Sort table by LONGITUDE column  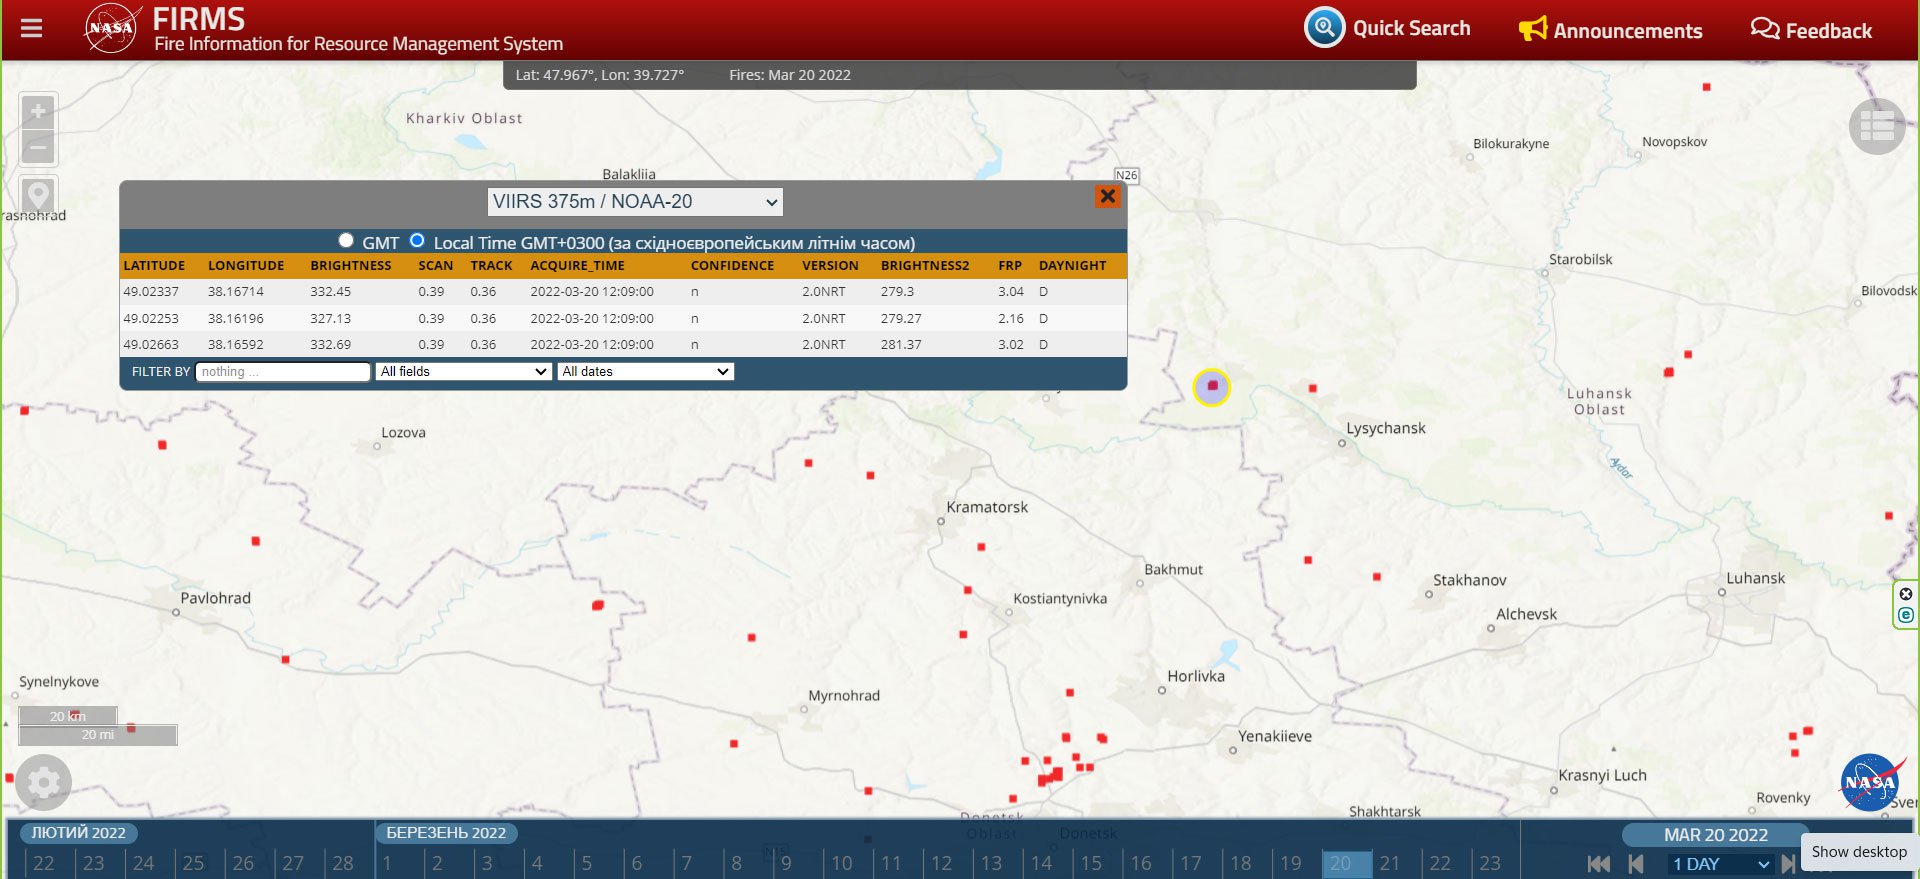(x=246, y=266)
